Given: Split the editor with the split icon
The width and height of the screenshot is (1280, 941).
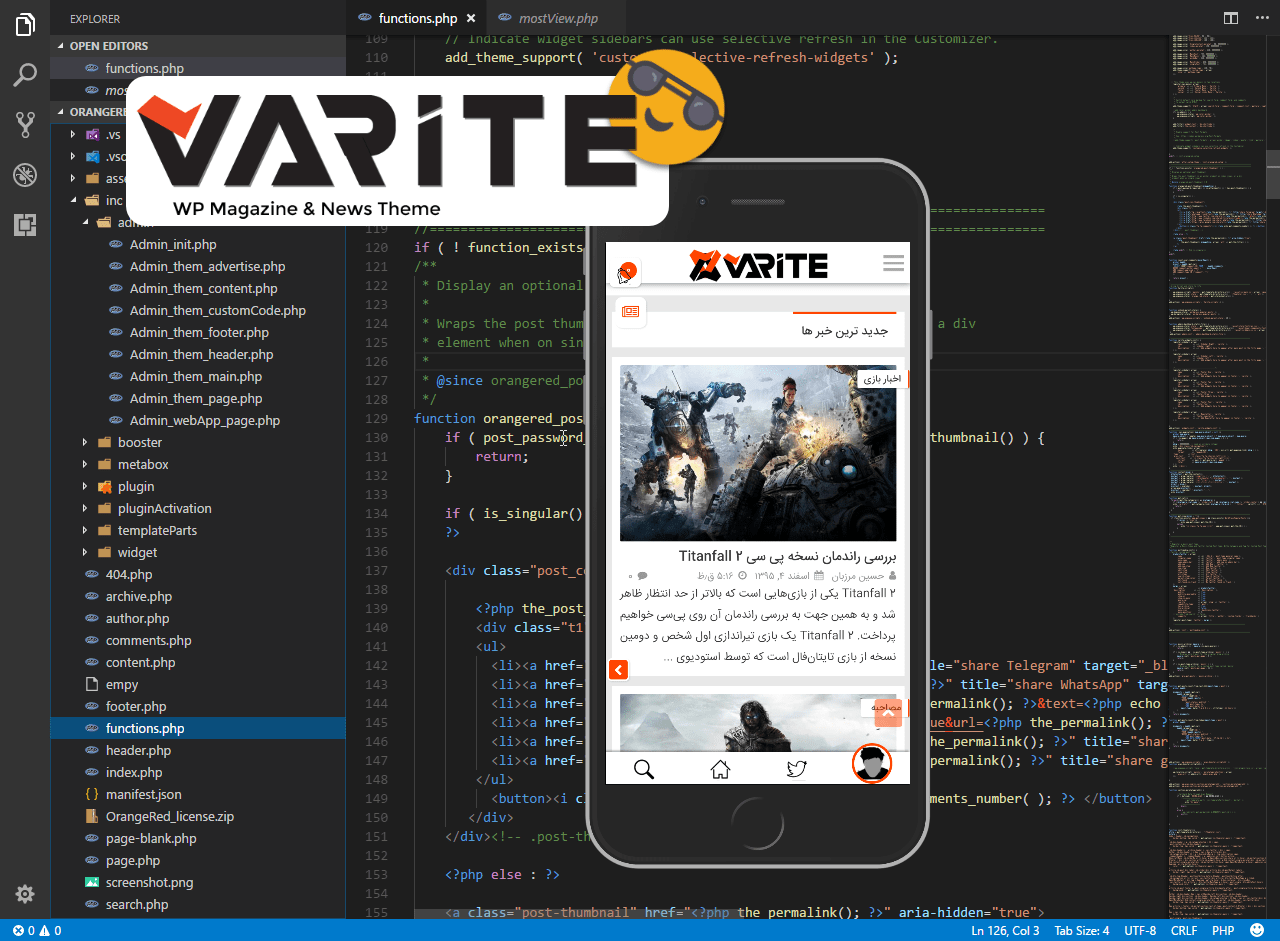Looking at the screenshot, I should pyautogui.click(x=1230, y=18).
